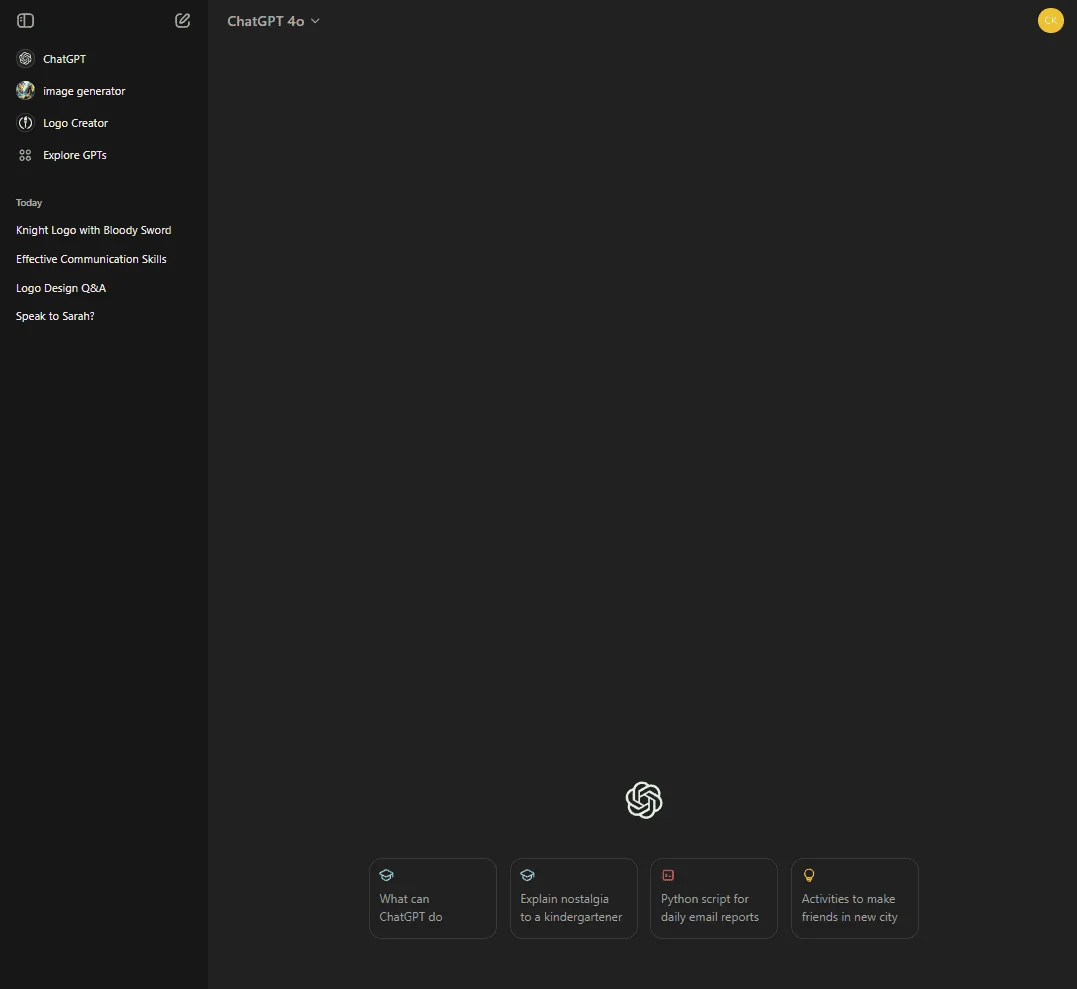Choose the 'What can ChatGPT do' suggestion
This screenshot has width=1077, height=989.
433,898
